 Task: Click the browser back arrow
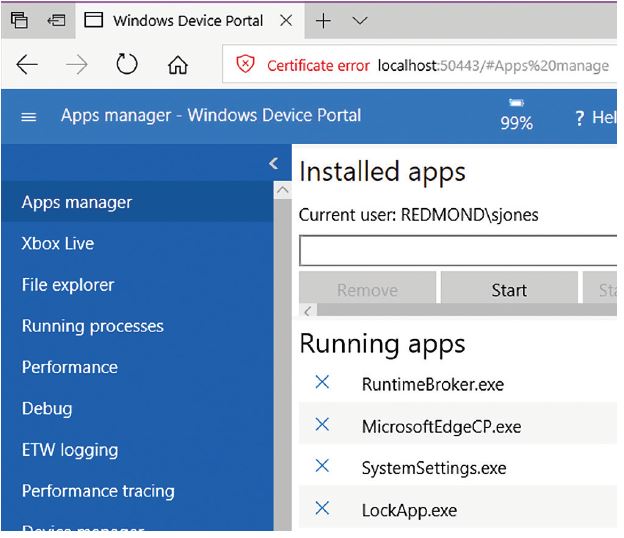tap(28, 66)
